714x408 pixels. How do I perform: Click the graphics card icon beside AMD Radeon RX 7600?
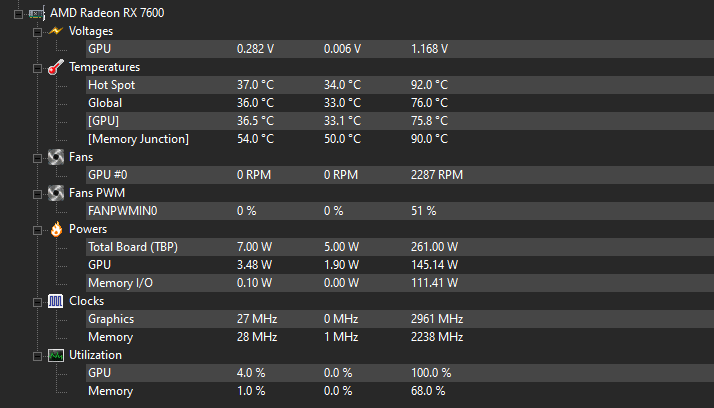coord(36,13)
